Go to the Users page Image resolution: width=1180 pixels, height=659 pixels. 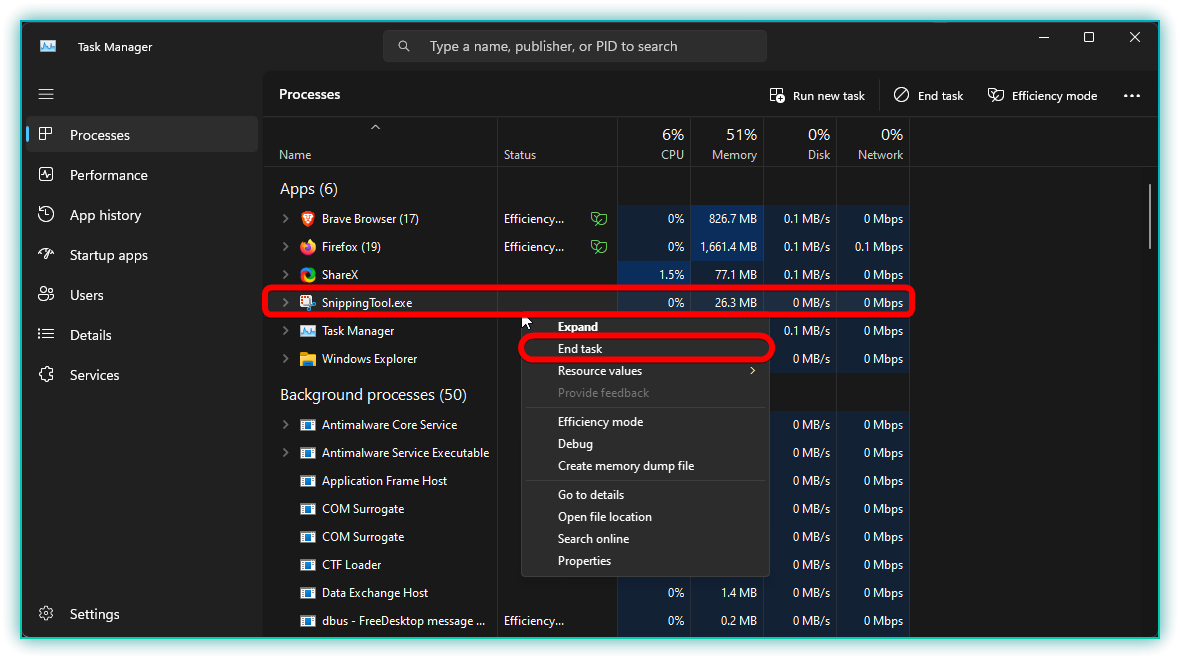[x=86, y=295]
